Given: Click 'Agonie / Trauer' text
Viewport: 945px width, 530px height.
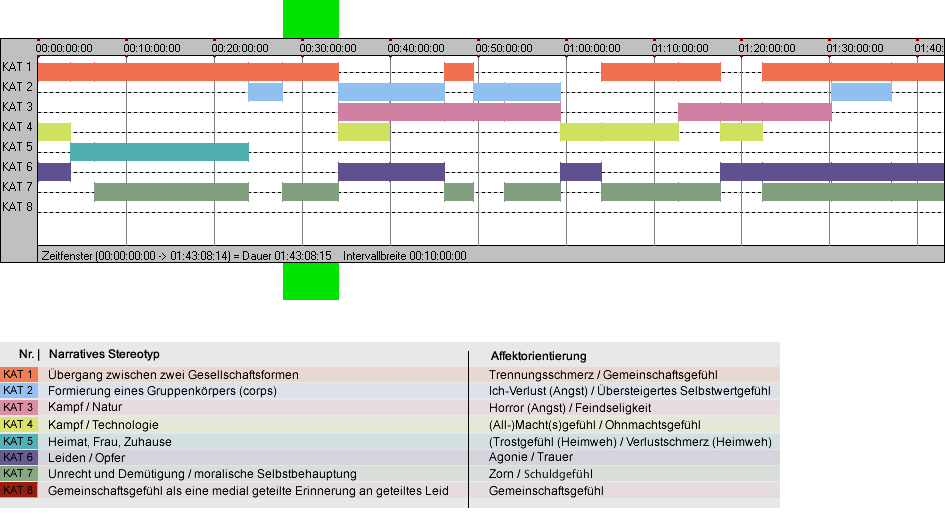Looking at the screenshot, I should (x=531, y=457).
